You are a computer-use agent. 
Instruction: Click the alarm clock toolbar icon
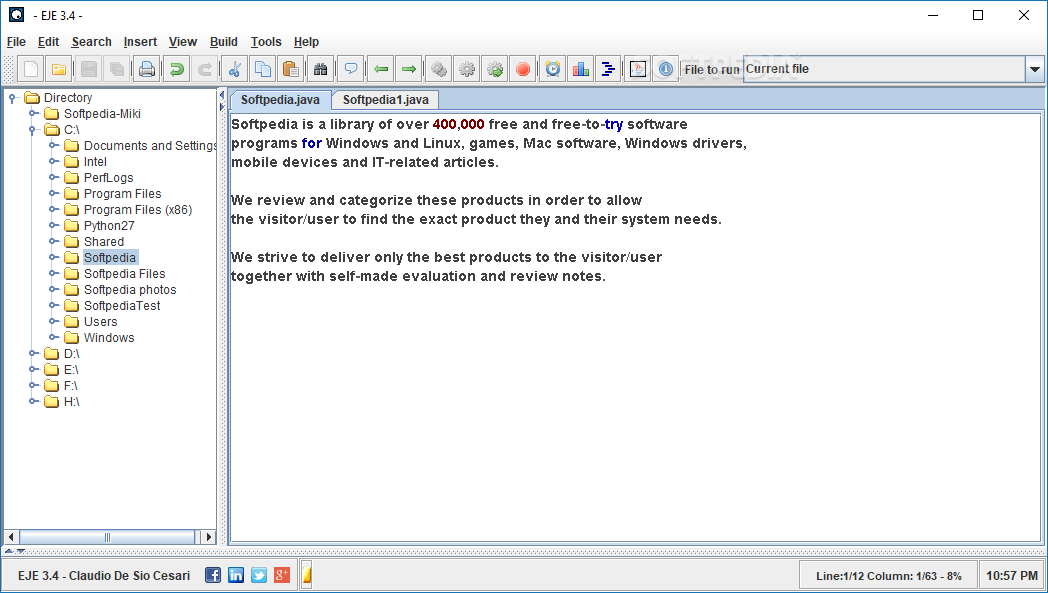(553, 69)
